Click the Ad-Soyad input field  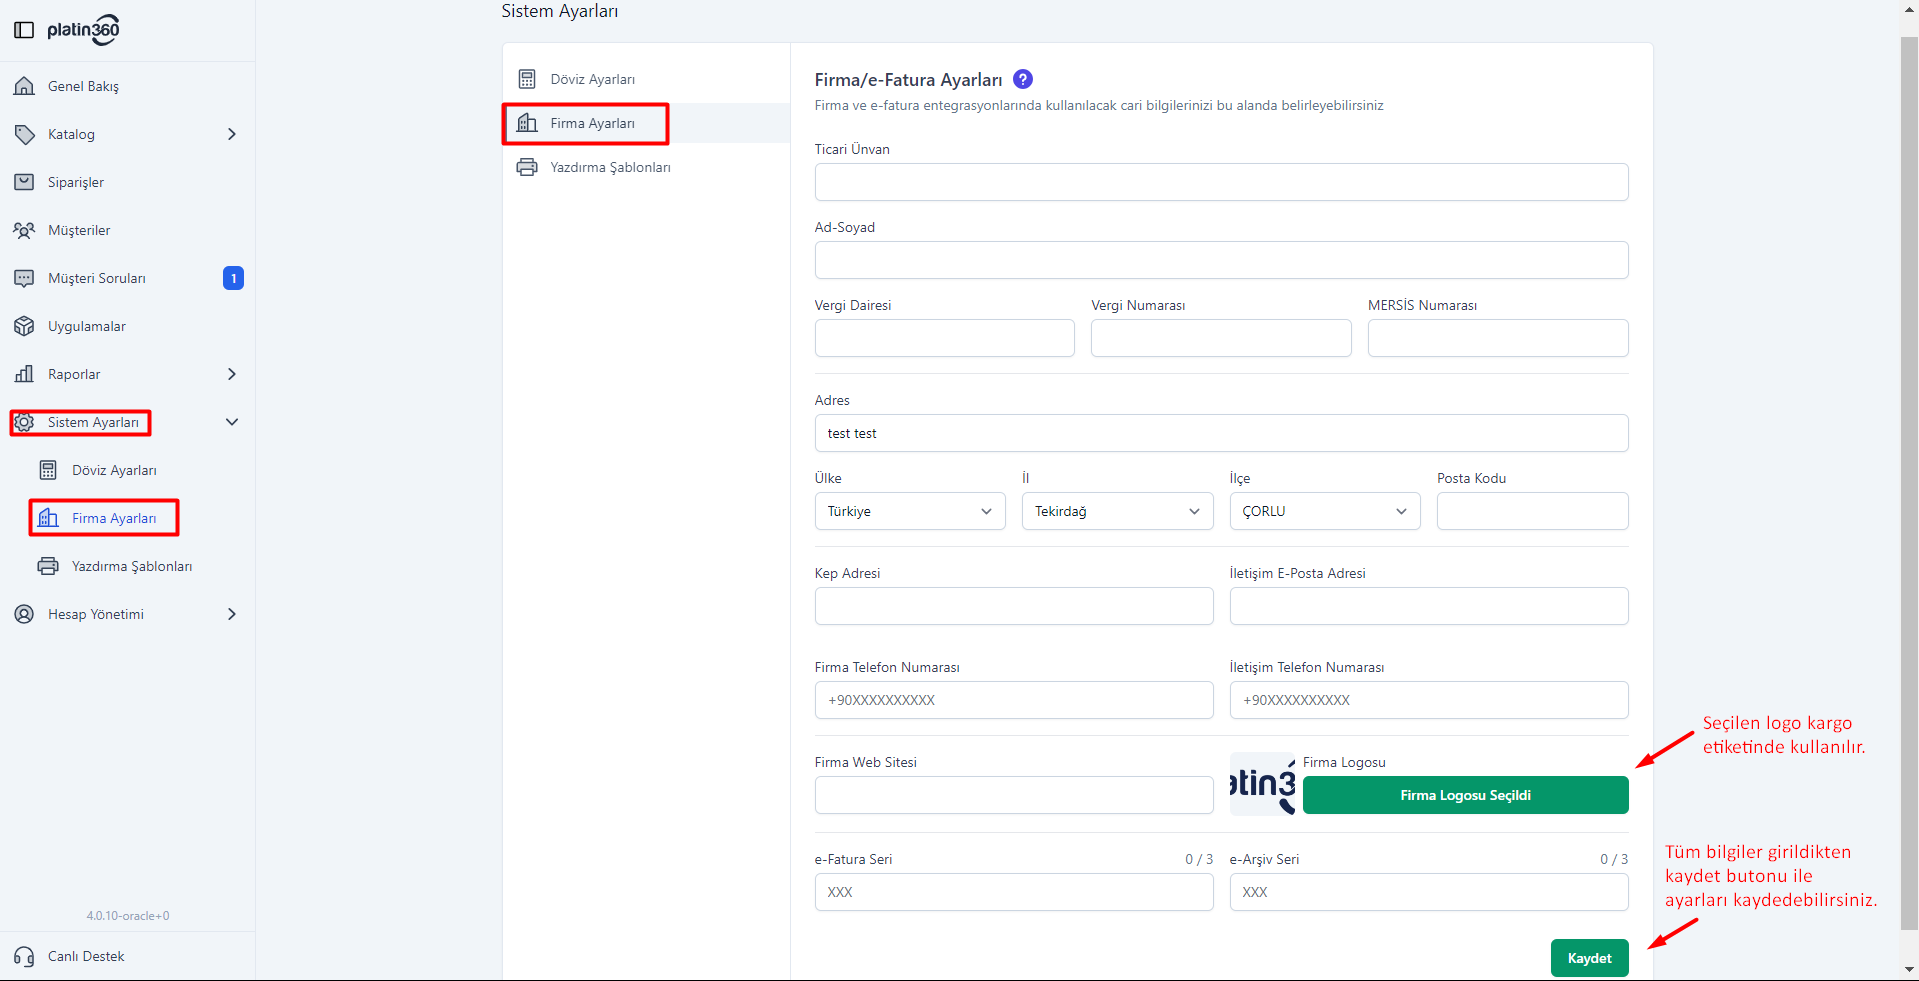(1222, 260)
